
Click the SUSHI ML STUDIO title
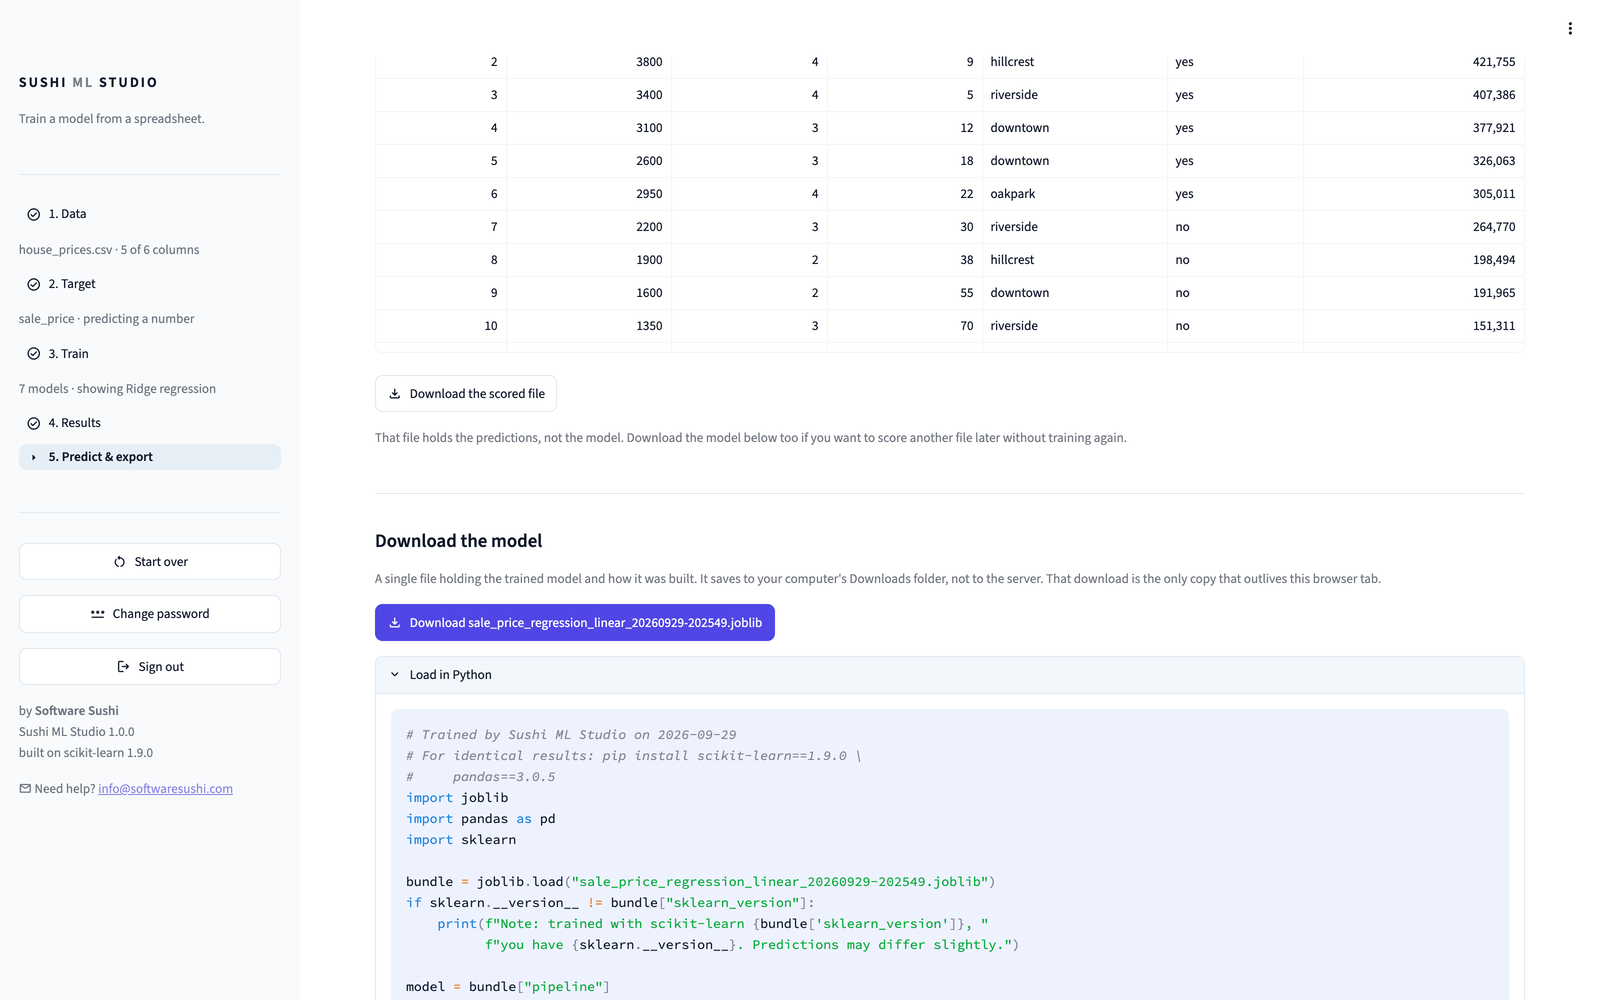[x=88, y=83]
